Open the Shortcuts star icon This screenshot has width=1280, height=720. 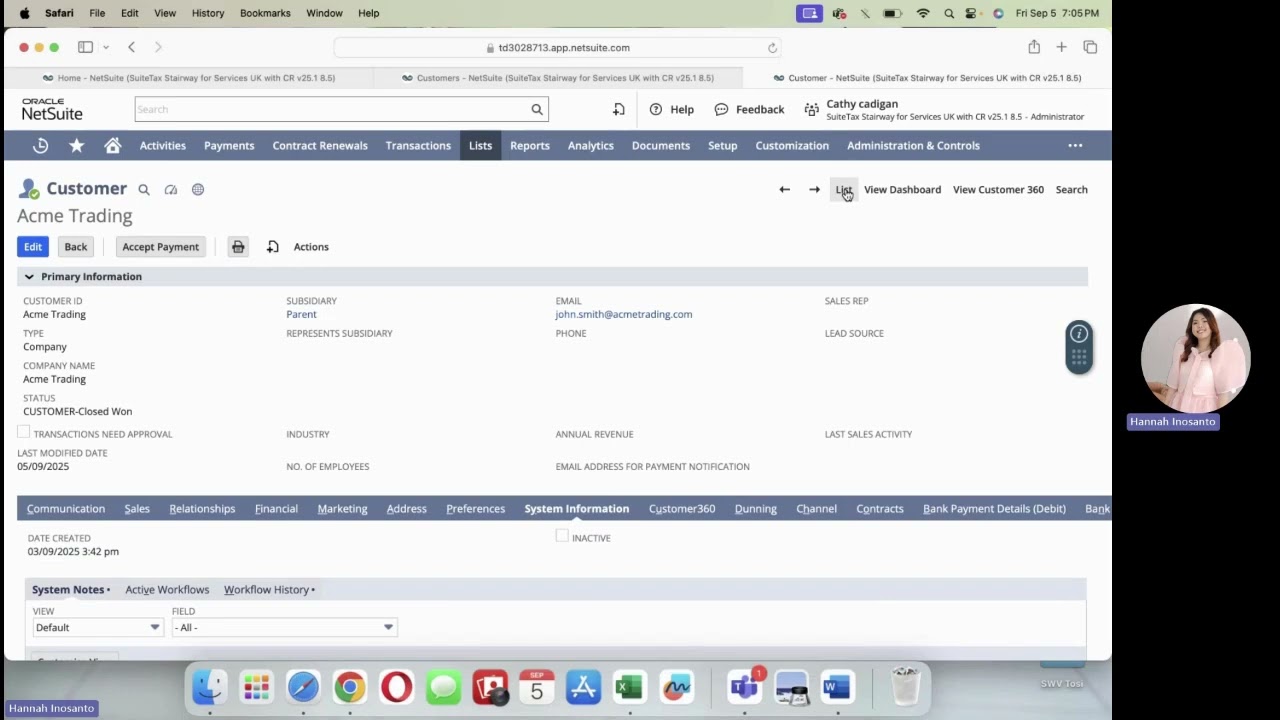tap(76, 146)
